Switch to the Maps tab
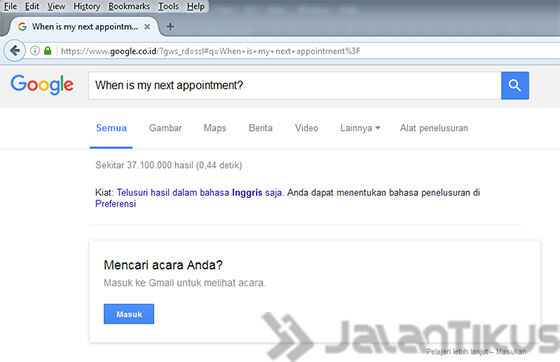Screen dimensions: 560x362 215,128
